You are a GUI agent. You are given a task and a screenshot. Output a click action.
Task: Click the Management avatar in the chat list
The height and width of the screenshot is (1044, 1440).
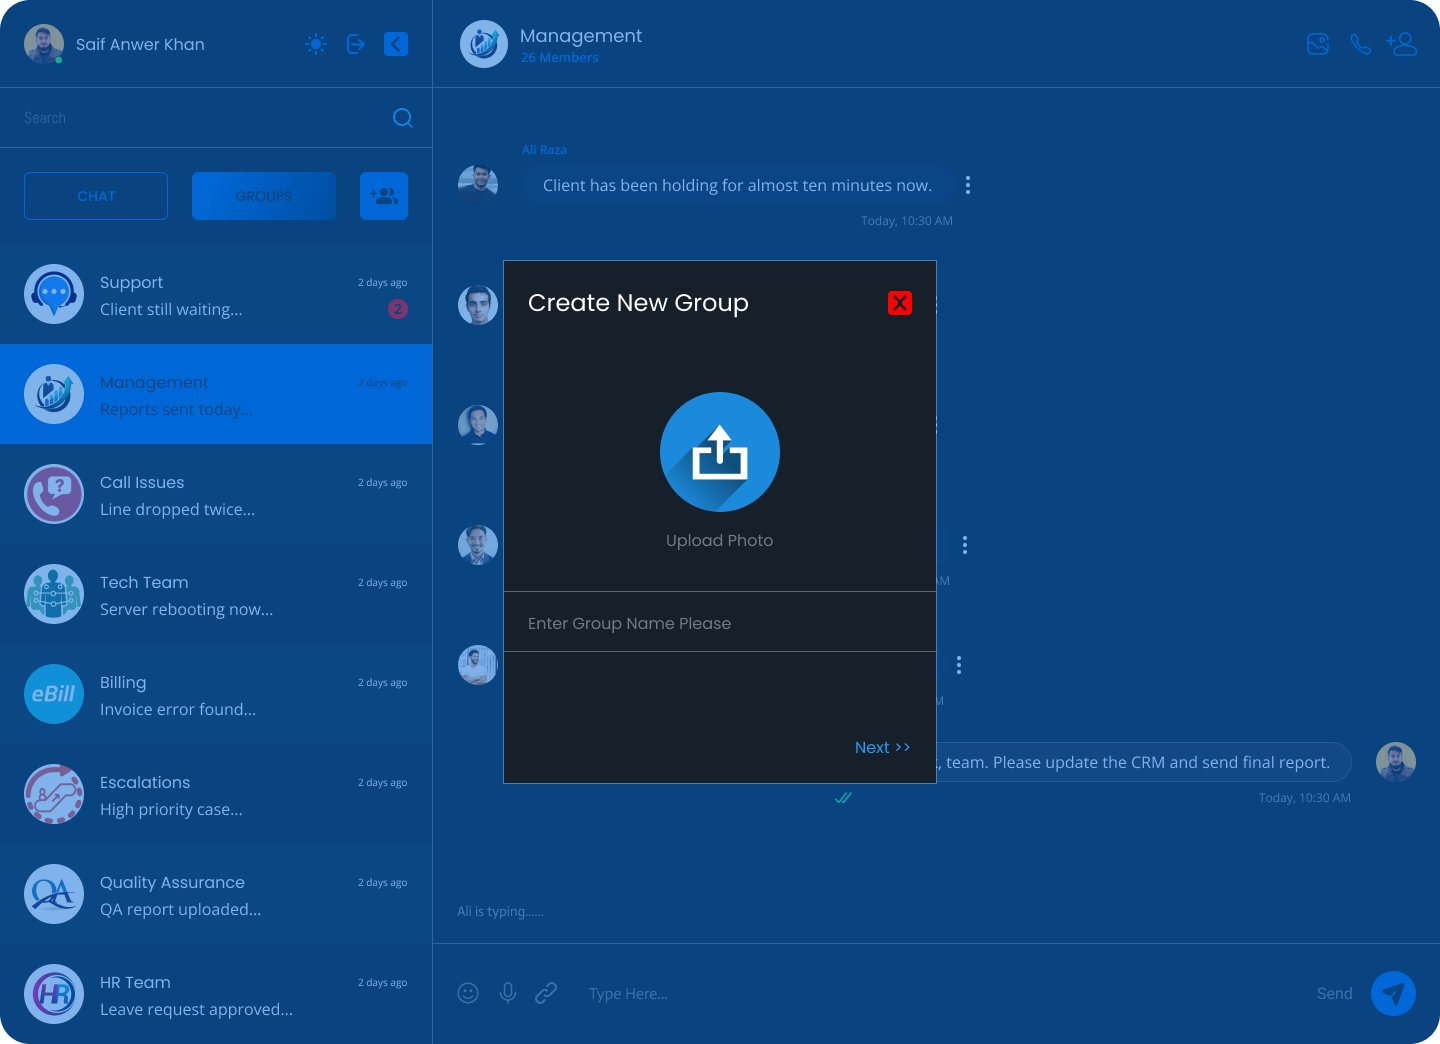click(54, 394)
